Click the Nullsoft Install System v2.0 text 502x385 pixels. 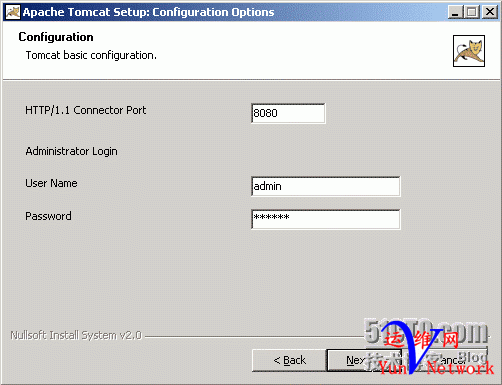76,335
